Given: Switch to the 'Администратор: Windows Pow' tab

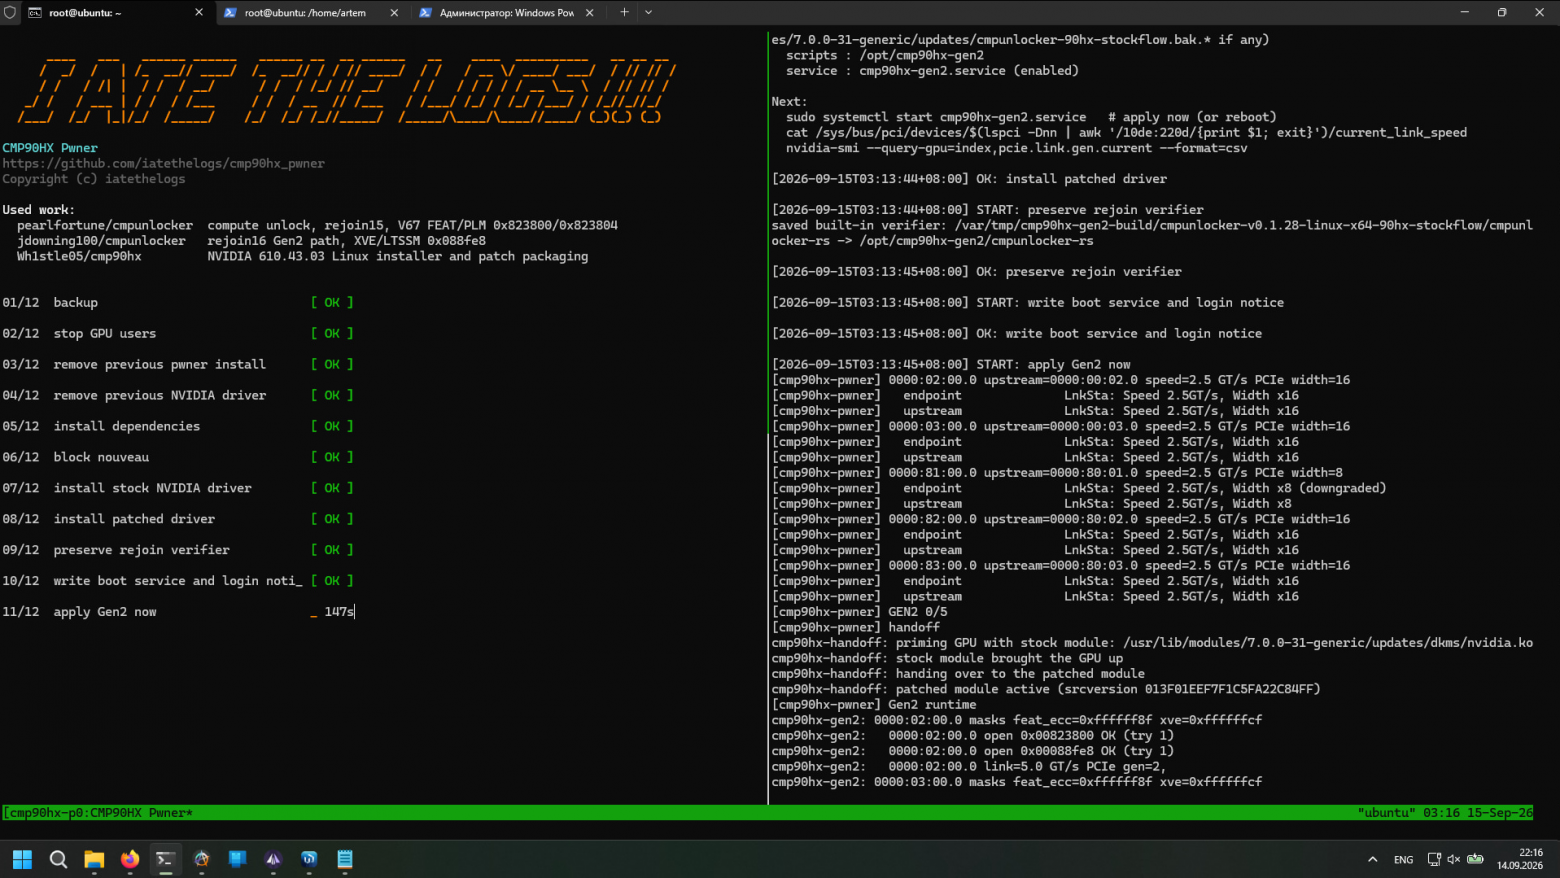Looking at the screenshot, I should pos(506,13).
